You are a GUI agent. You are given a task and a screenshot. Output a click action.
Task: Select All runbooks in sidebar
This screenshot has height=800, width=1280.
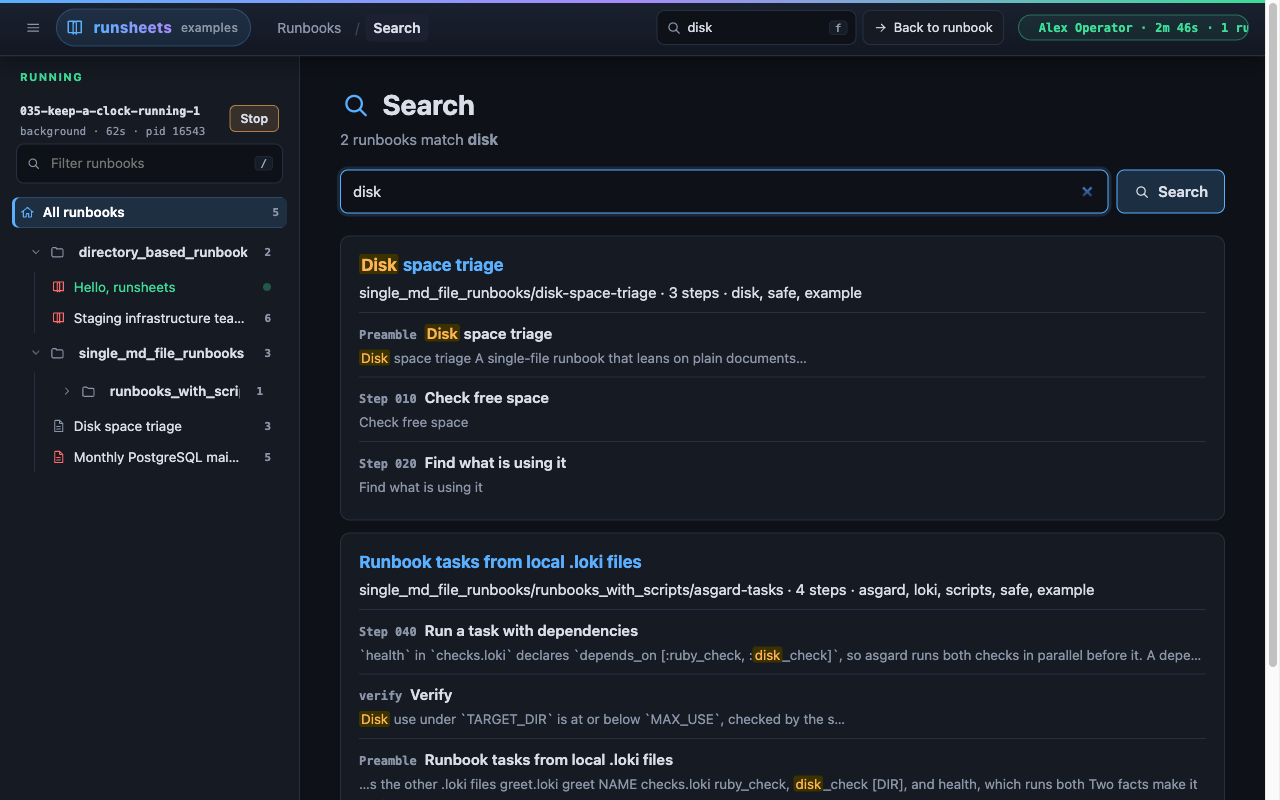(x=150, y=212)
